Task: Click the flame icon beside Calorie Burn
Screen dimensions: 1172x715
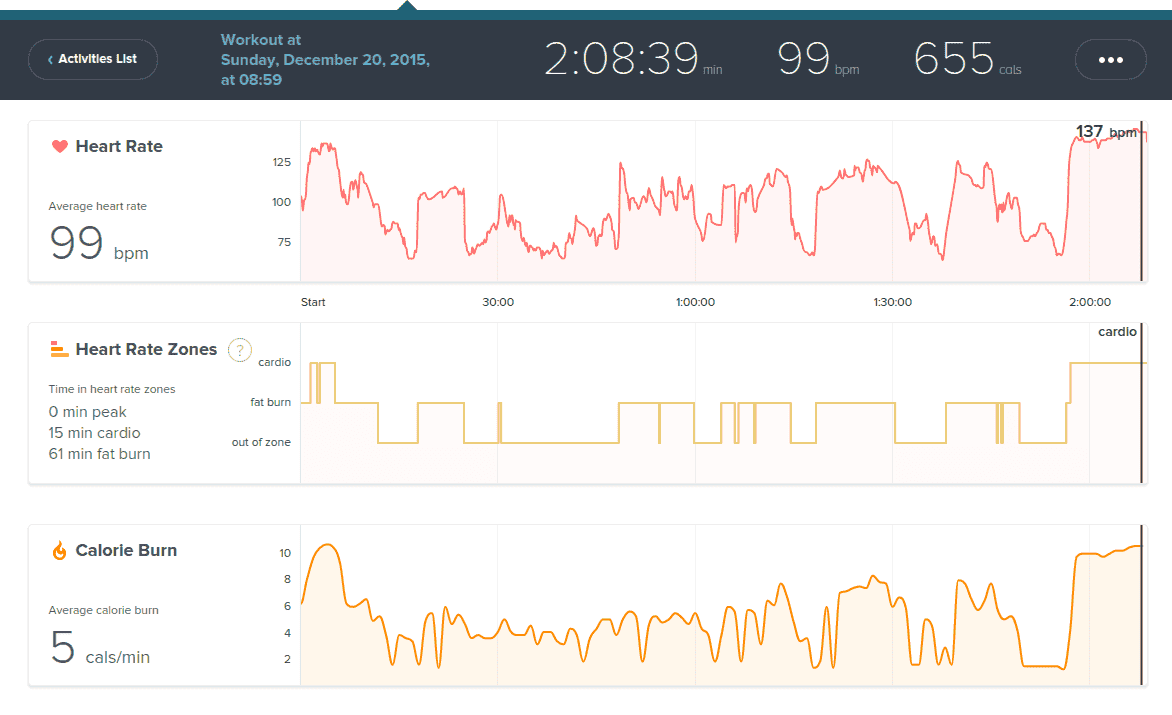Action: point(59,550)
